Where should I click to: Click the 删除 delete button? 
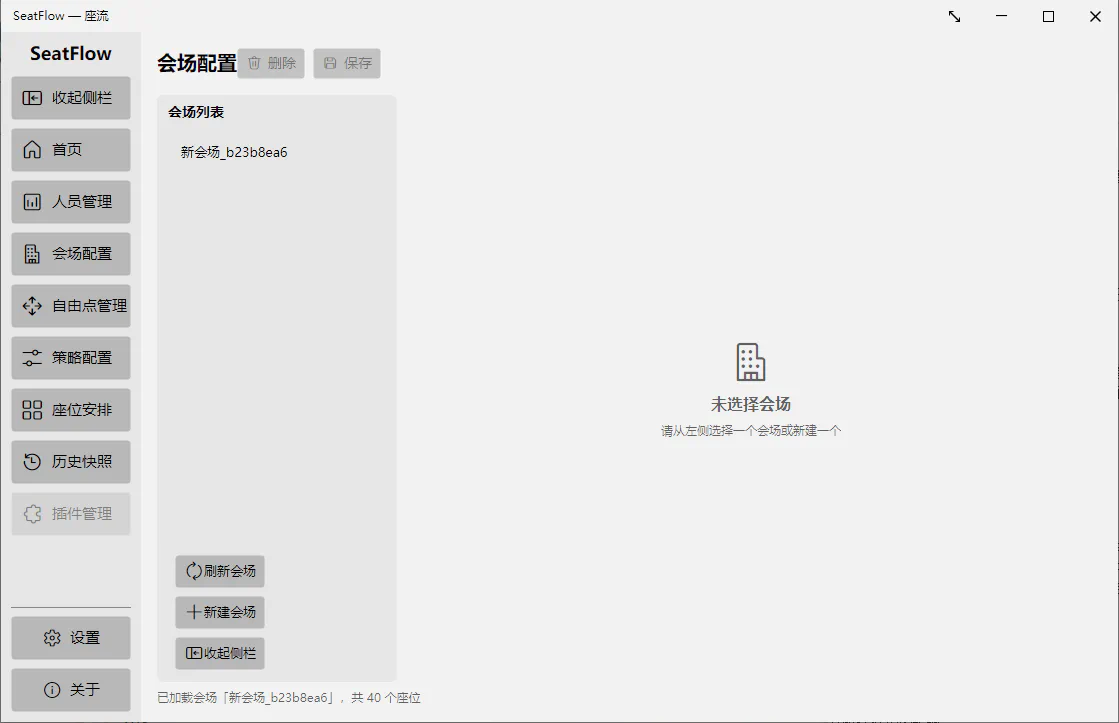pos(271,64)
